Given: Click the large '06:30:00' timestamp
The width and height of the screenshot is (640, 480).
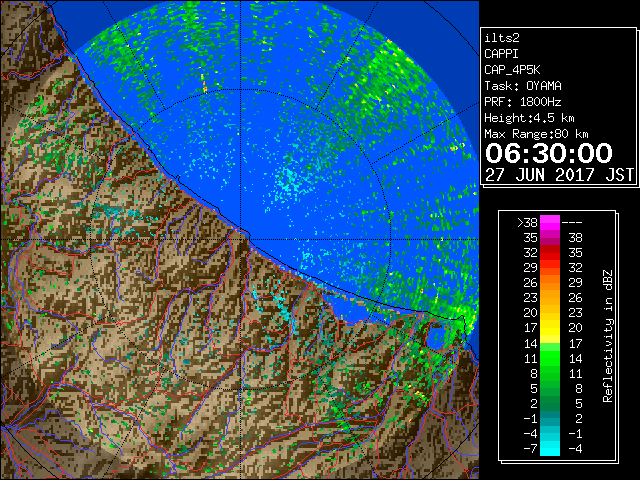Looking at the screenshot, I should click(549, 153).
